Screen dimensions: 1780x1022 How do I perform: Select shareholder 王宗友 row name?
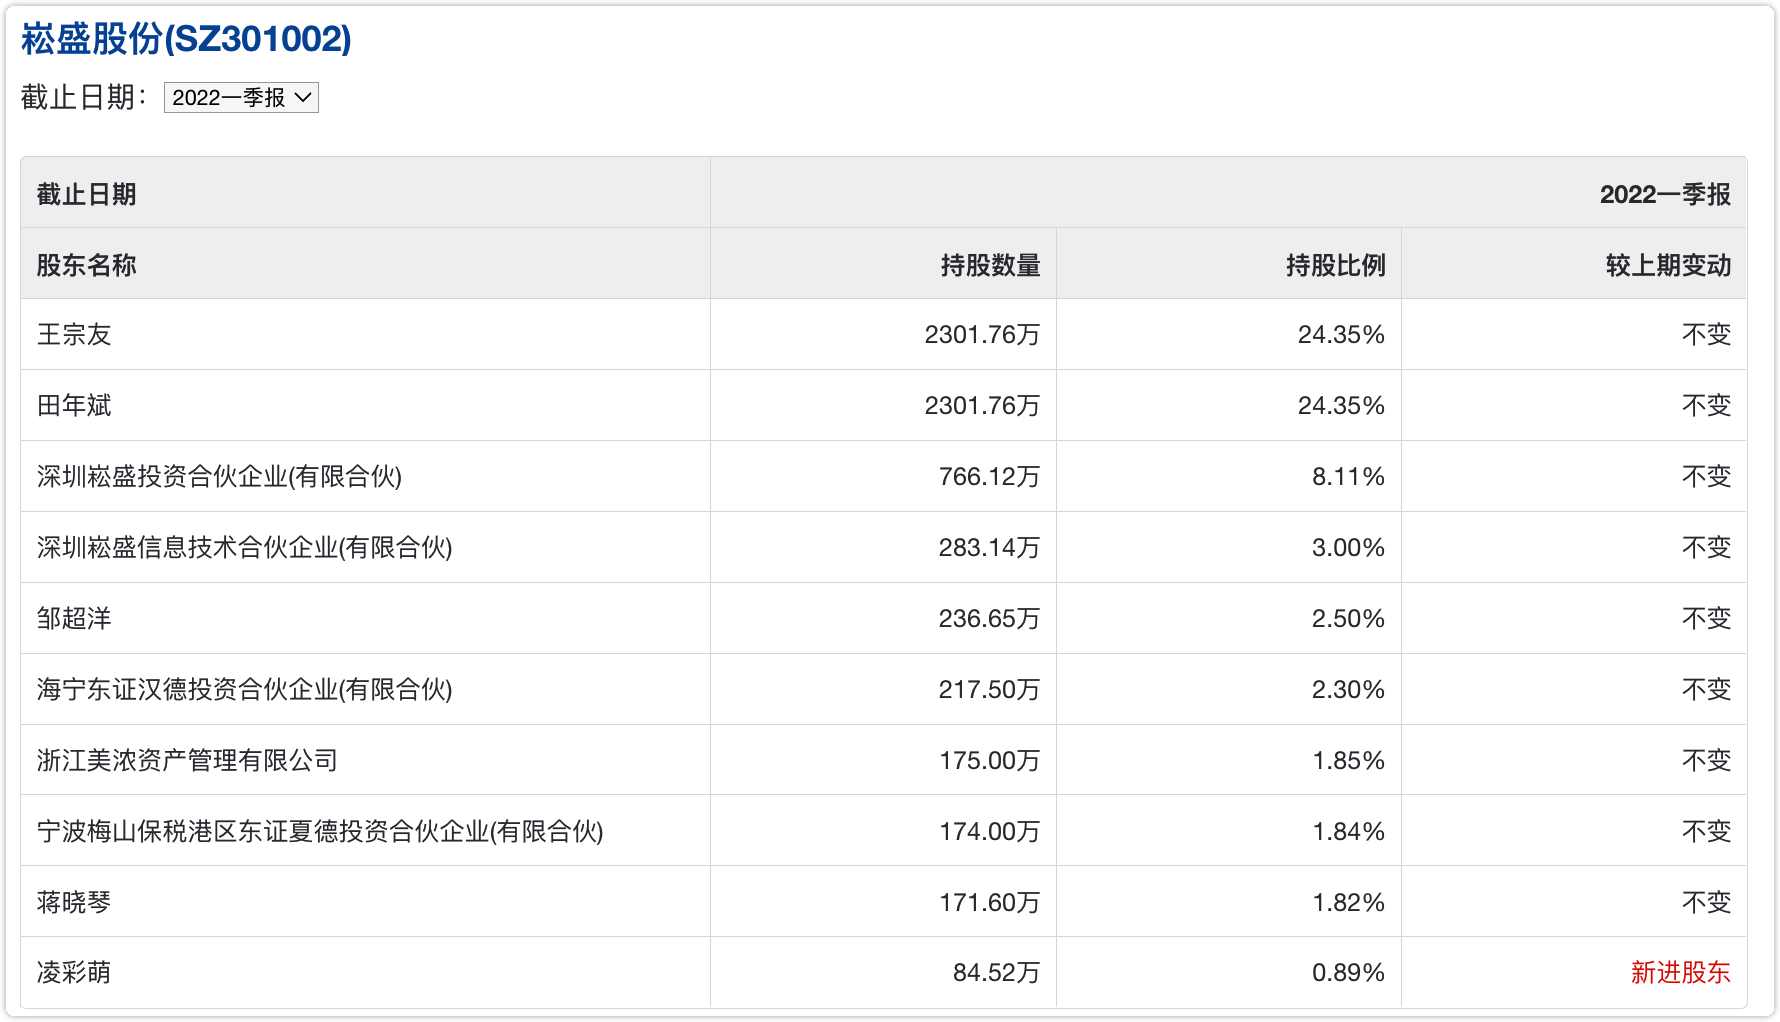click(74, 335)
